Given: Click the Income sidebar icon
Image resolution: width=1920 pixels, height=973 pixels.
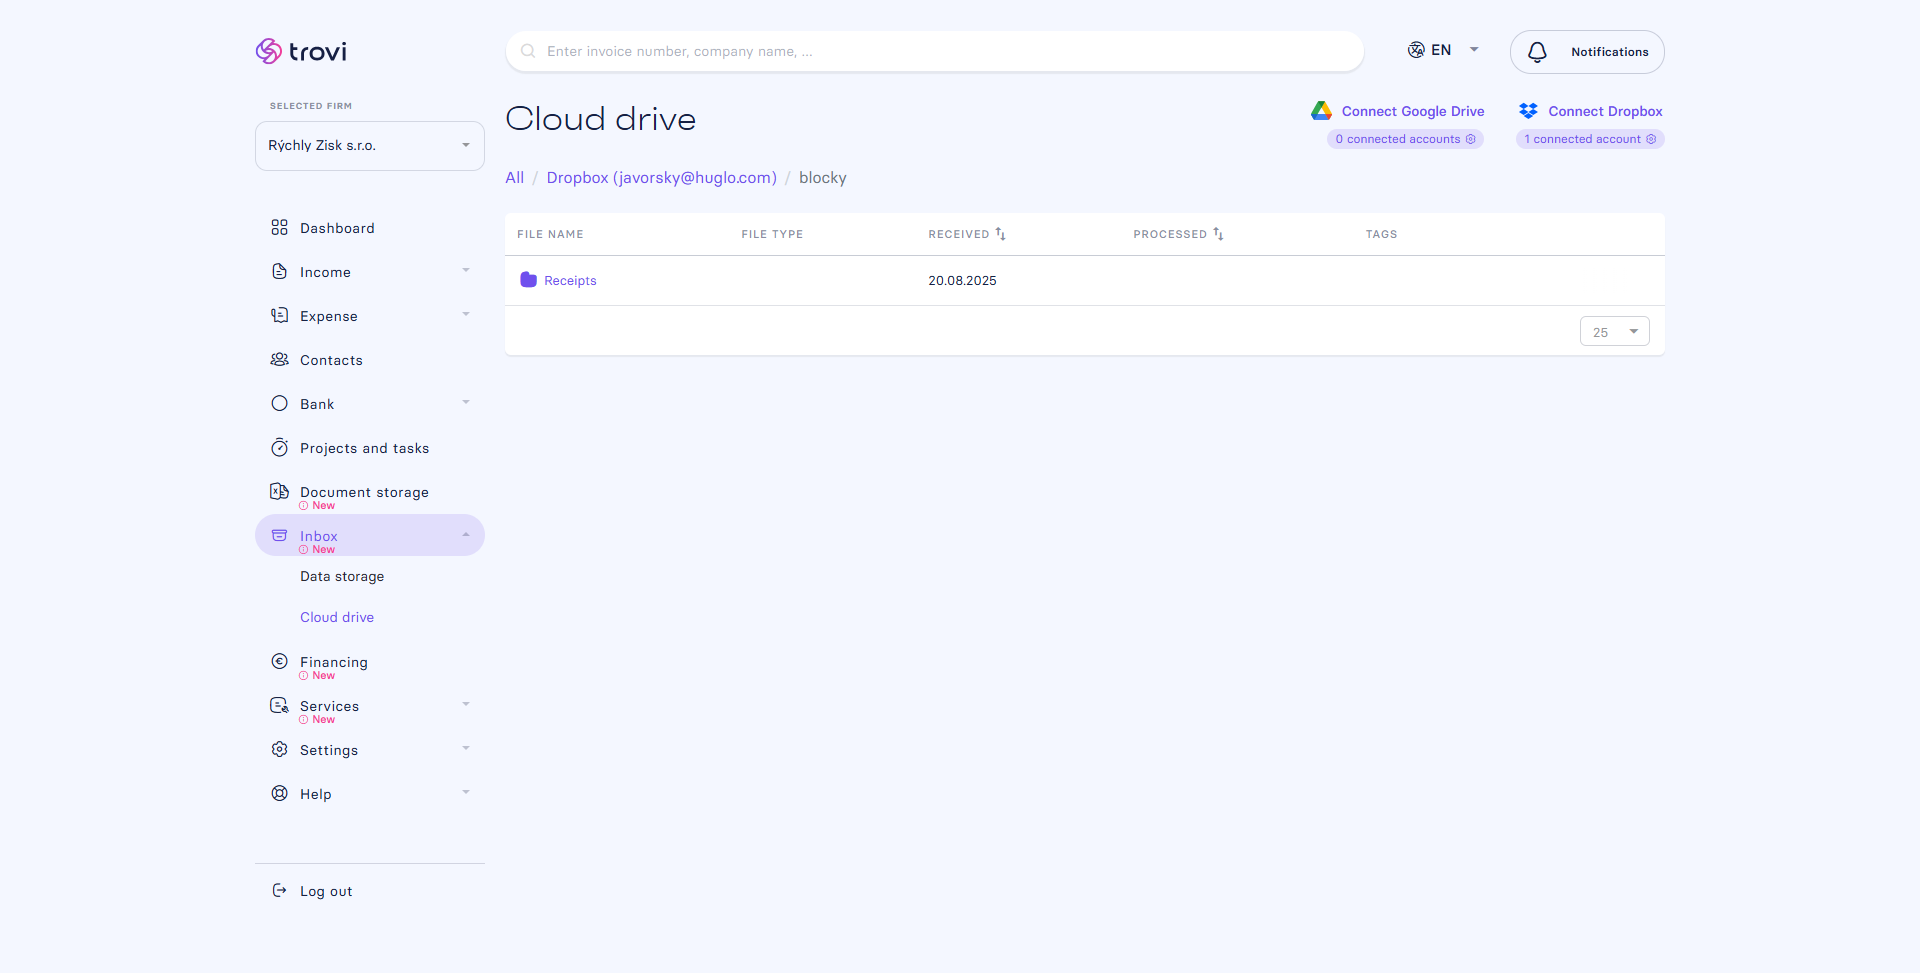Looking at the screenshot, I should coord(279,272).
